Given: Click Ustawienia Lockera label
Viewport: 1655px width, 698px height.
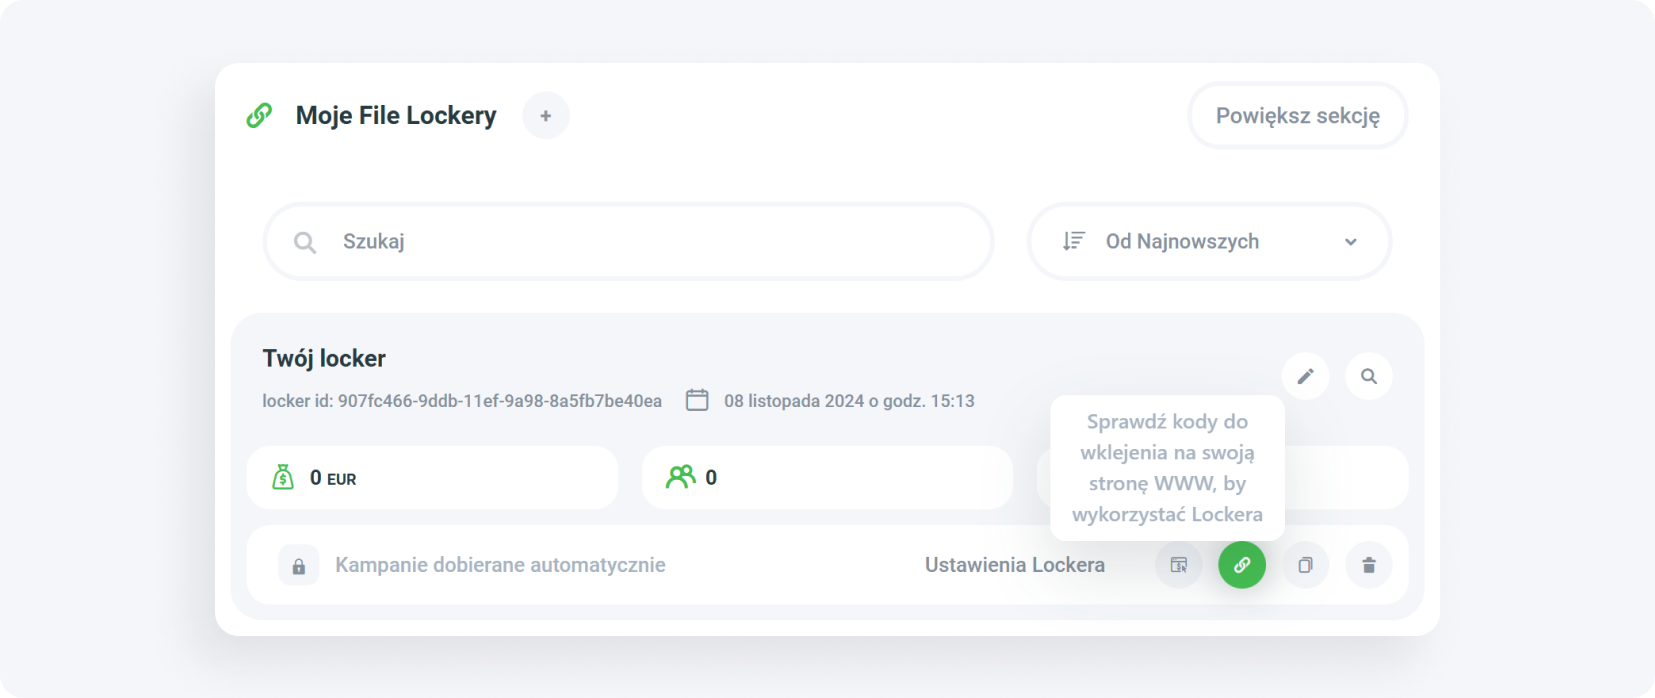Looking at the screenshot, I should pyautogui.click(x=1014, y=565).
